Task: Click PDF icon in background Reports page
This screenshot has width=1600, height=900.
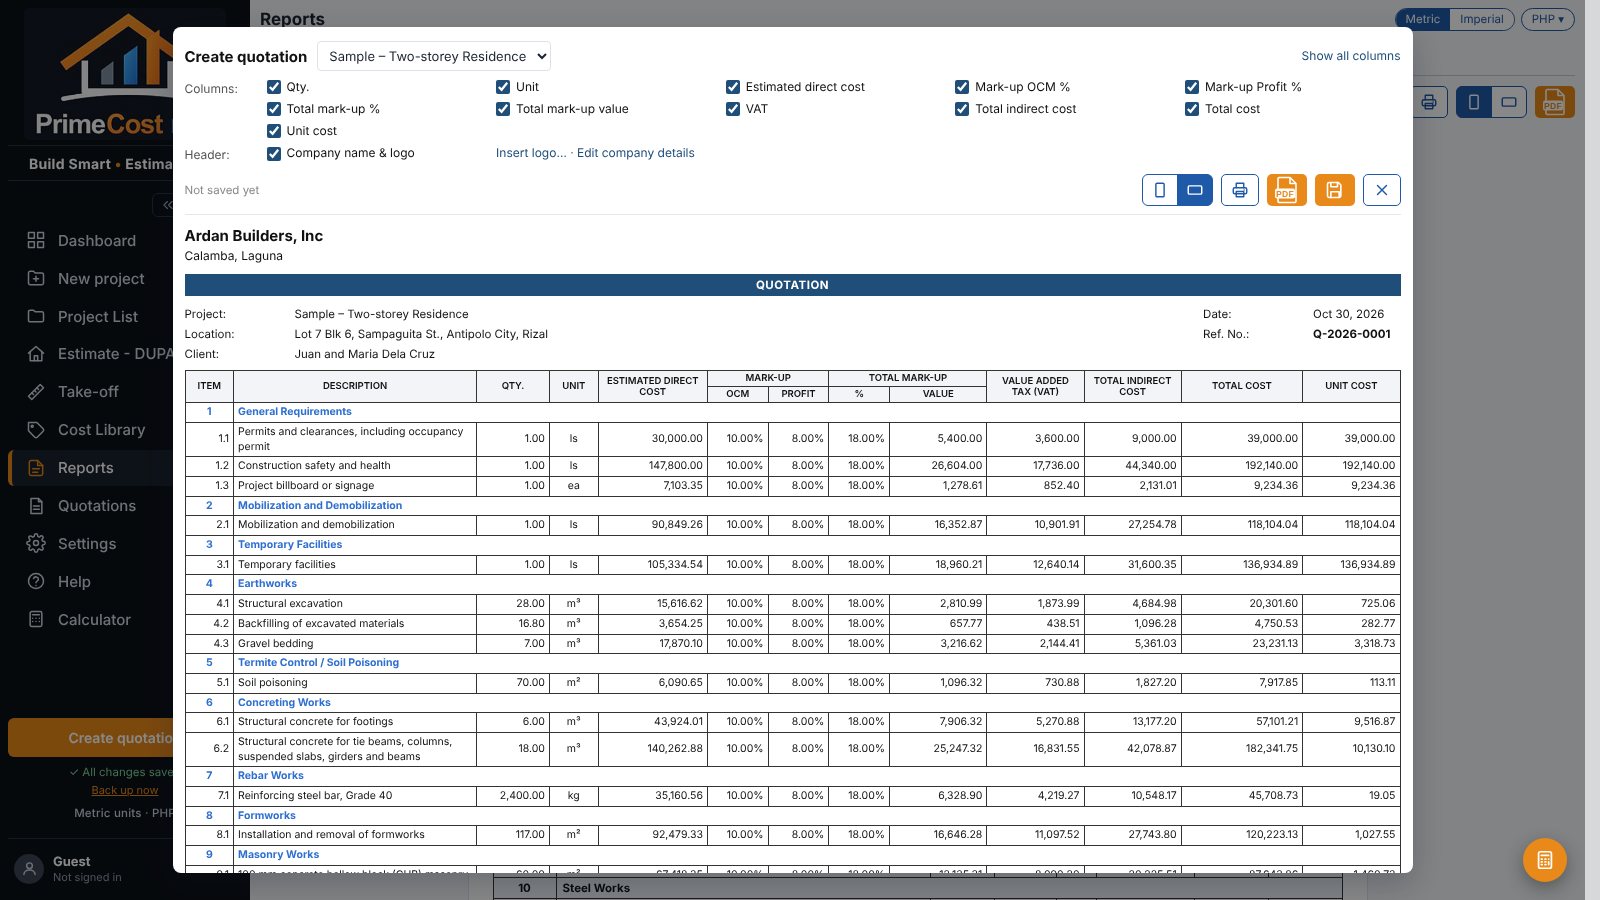Action: (1554, 102)
